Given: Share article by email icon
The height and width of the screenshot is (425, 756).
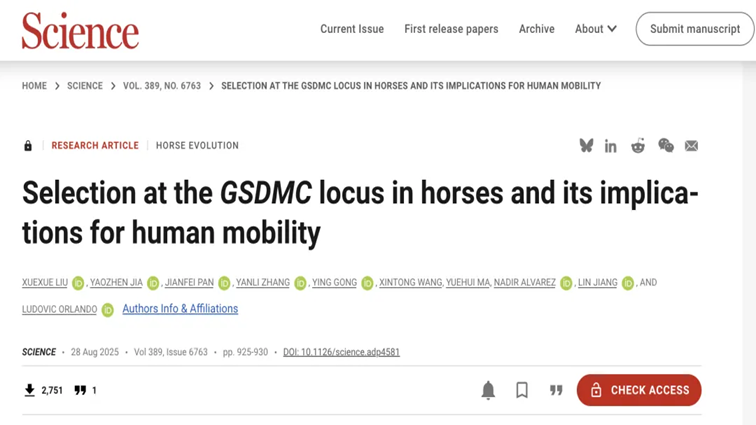Looking at the screenshot, I should coord(691,146).
